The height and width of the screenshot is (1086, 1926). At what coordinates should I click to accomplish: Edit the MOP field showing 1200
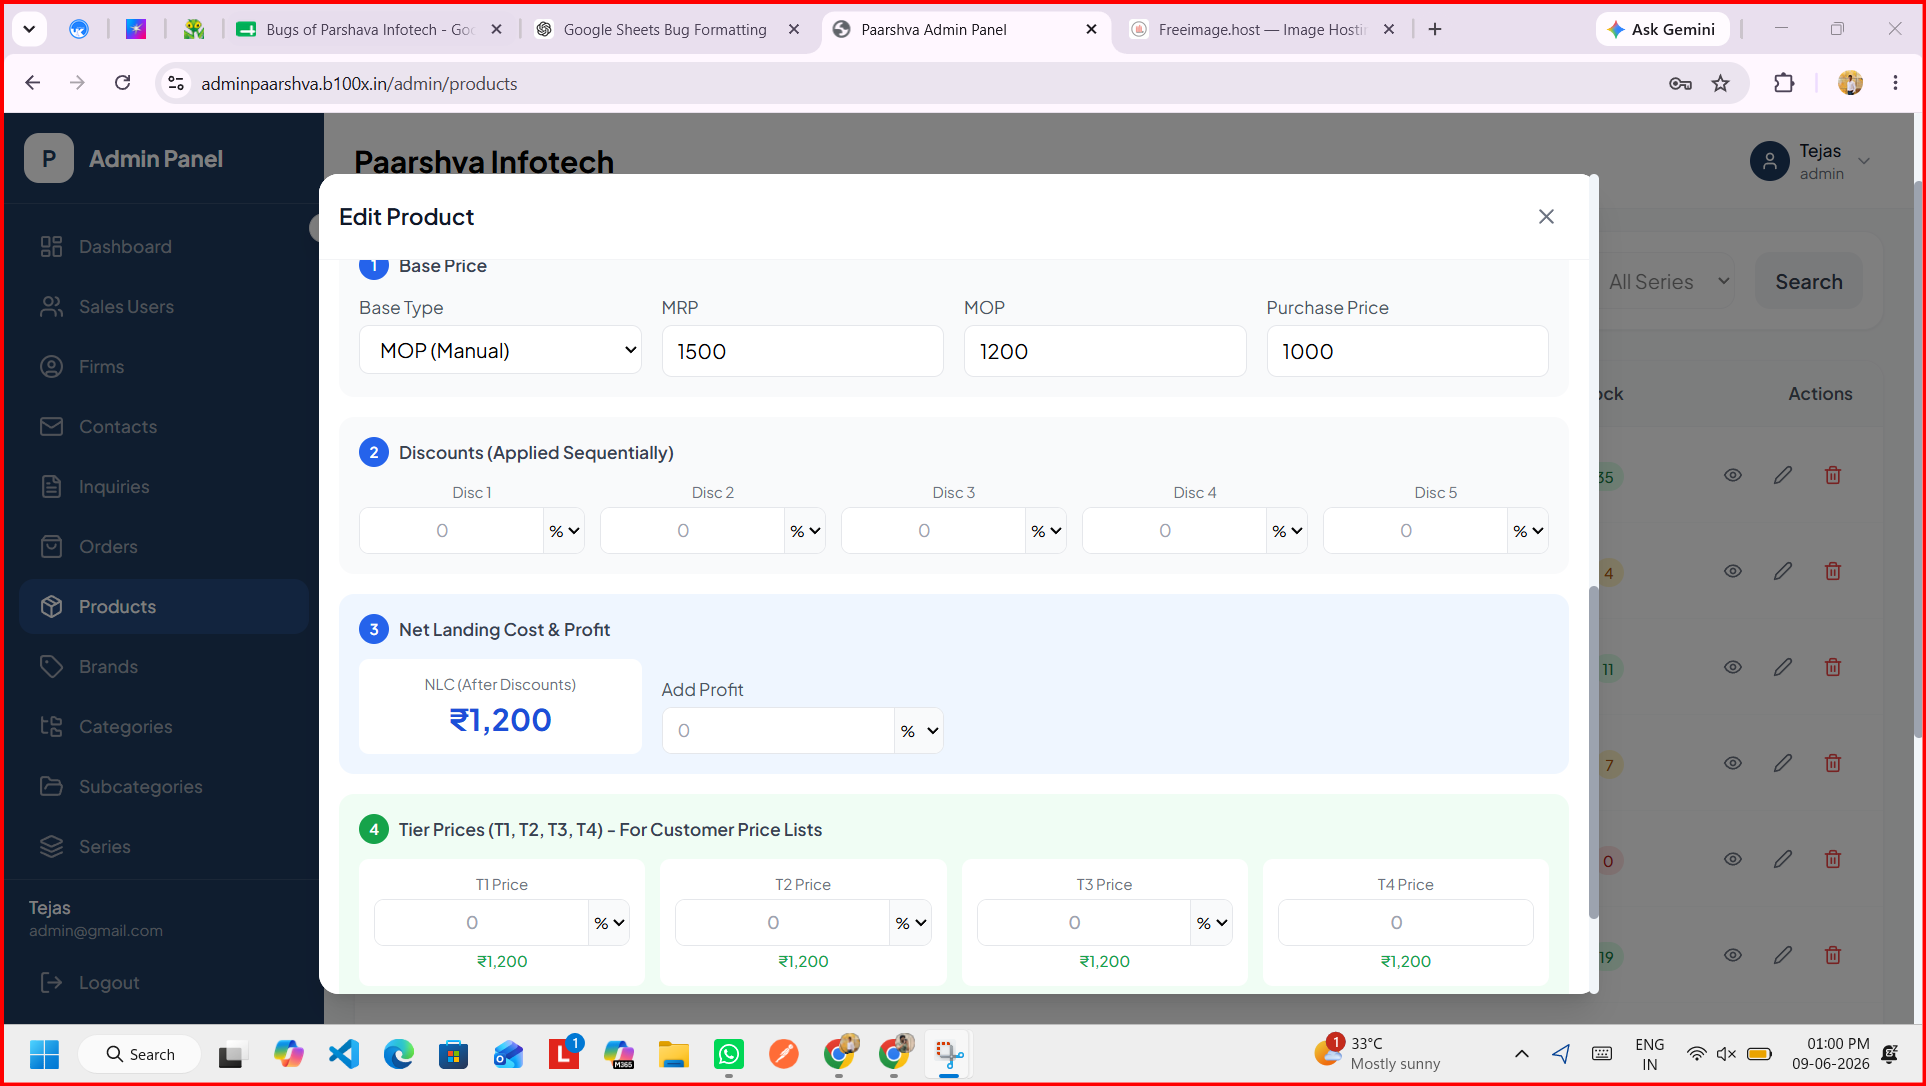pyautogui.click(x=1105, y=351)
